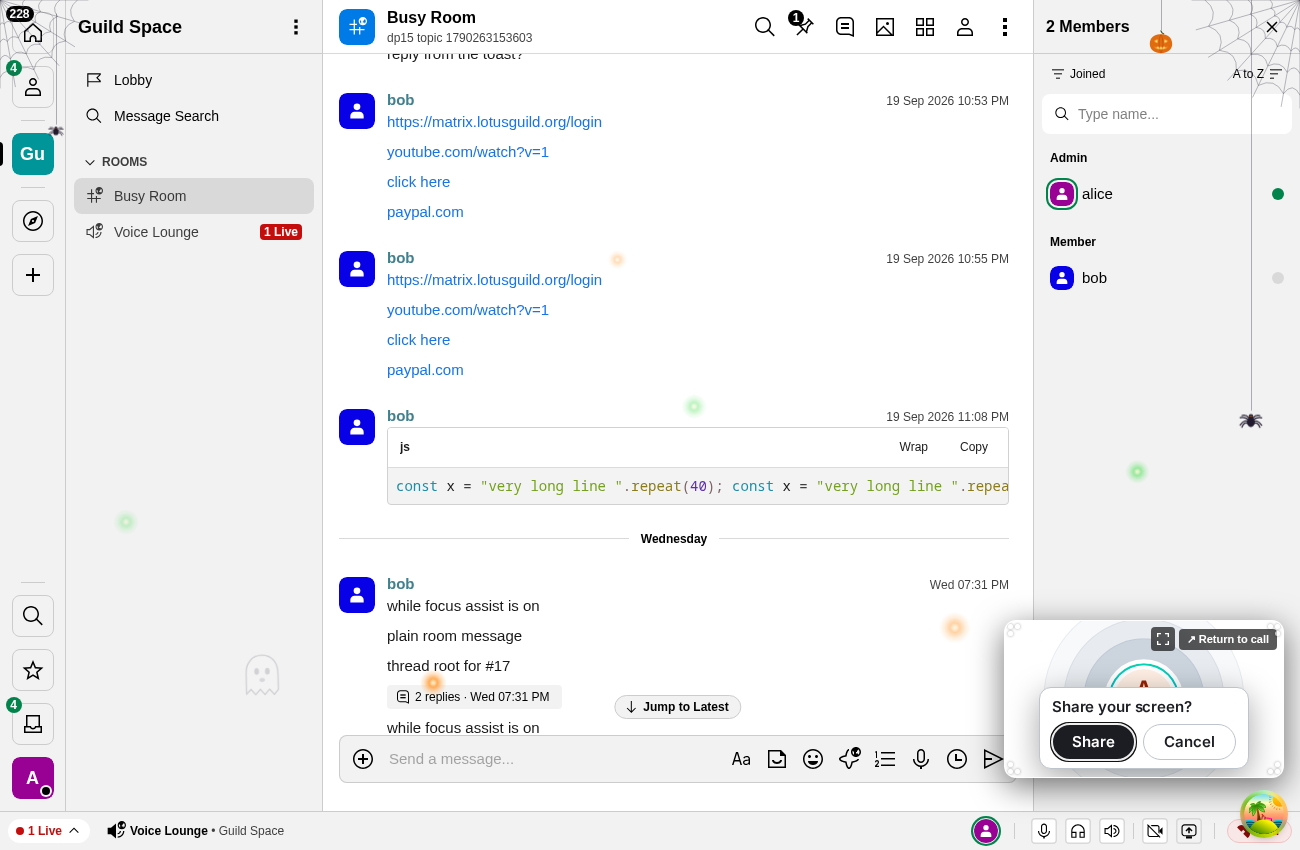Toggle headphones deafen in call bar

(x=1078, y=831)
